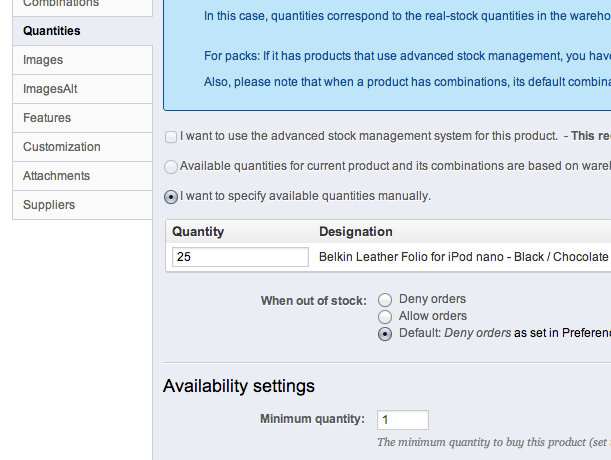611x460 pixels.
Task: Choose specify available quantities manually option
Action: click(172, 196)
